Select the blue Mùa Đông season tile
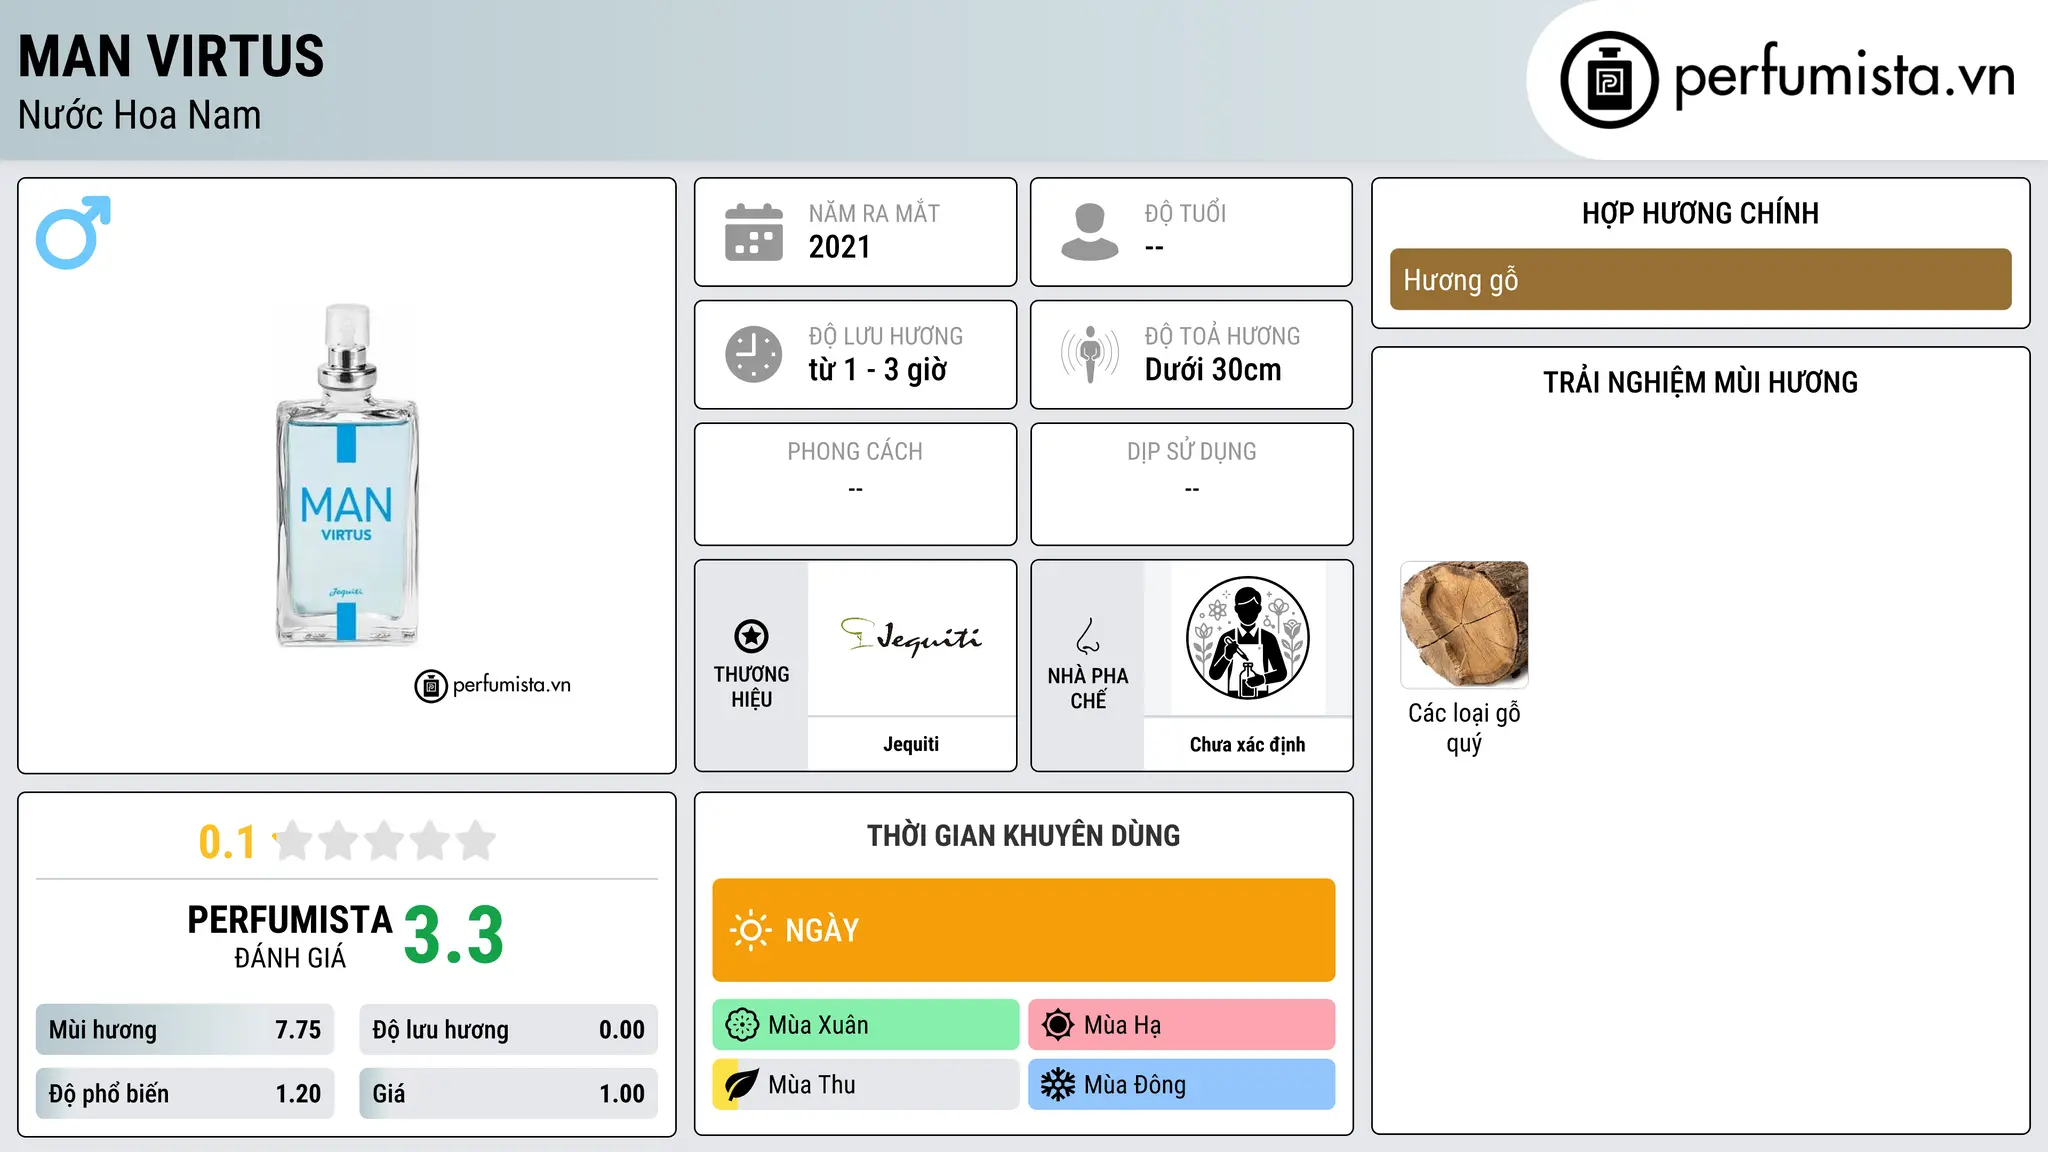Image resolution: width=2048 pixels, height=1152 pixels. 1182,1085
